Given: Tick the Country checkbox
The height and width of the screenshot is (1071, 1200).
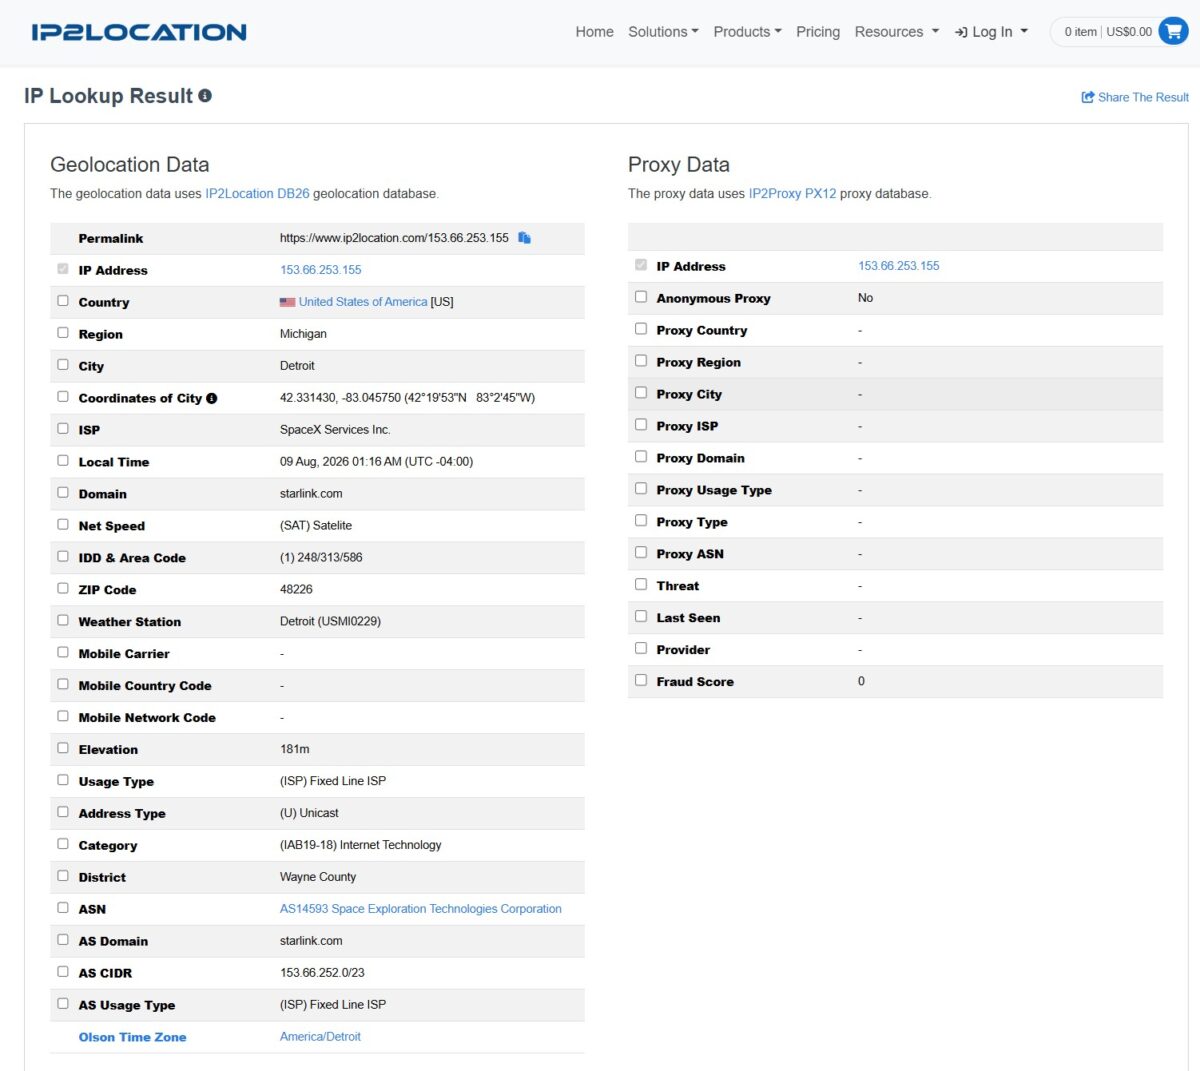Looking at the screenshot, I should pos(63,301).
